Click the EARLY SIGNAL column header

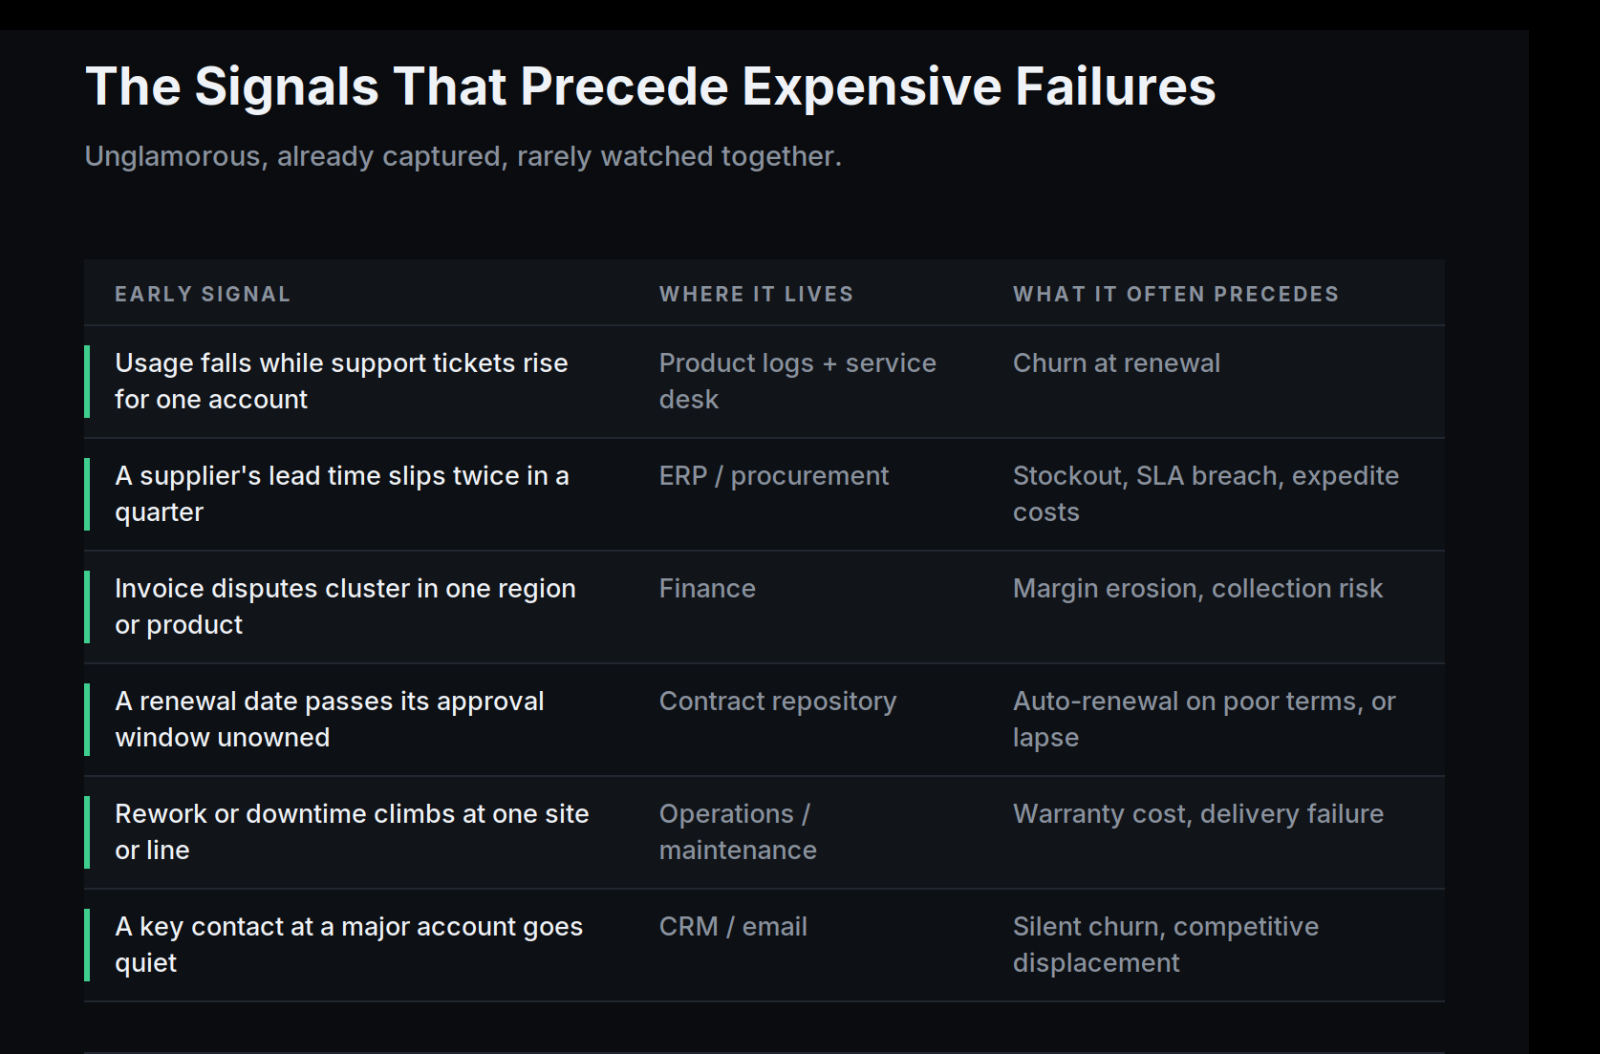click(202, 294)
